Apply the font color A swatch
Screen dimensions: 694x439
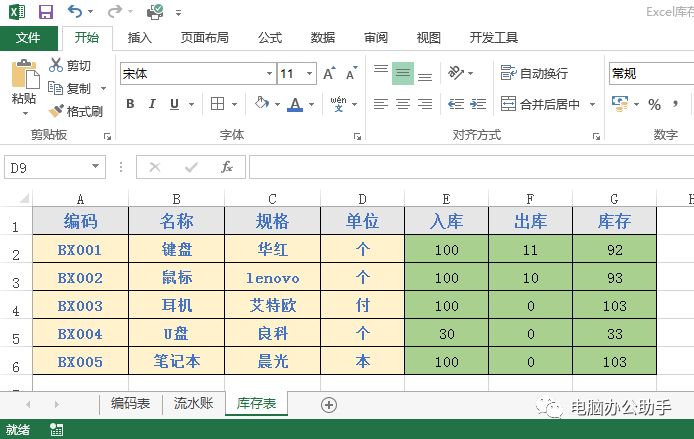[295, 104]
